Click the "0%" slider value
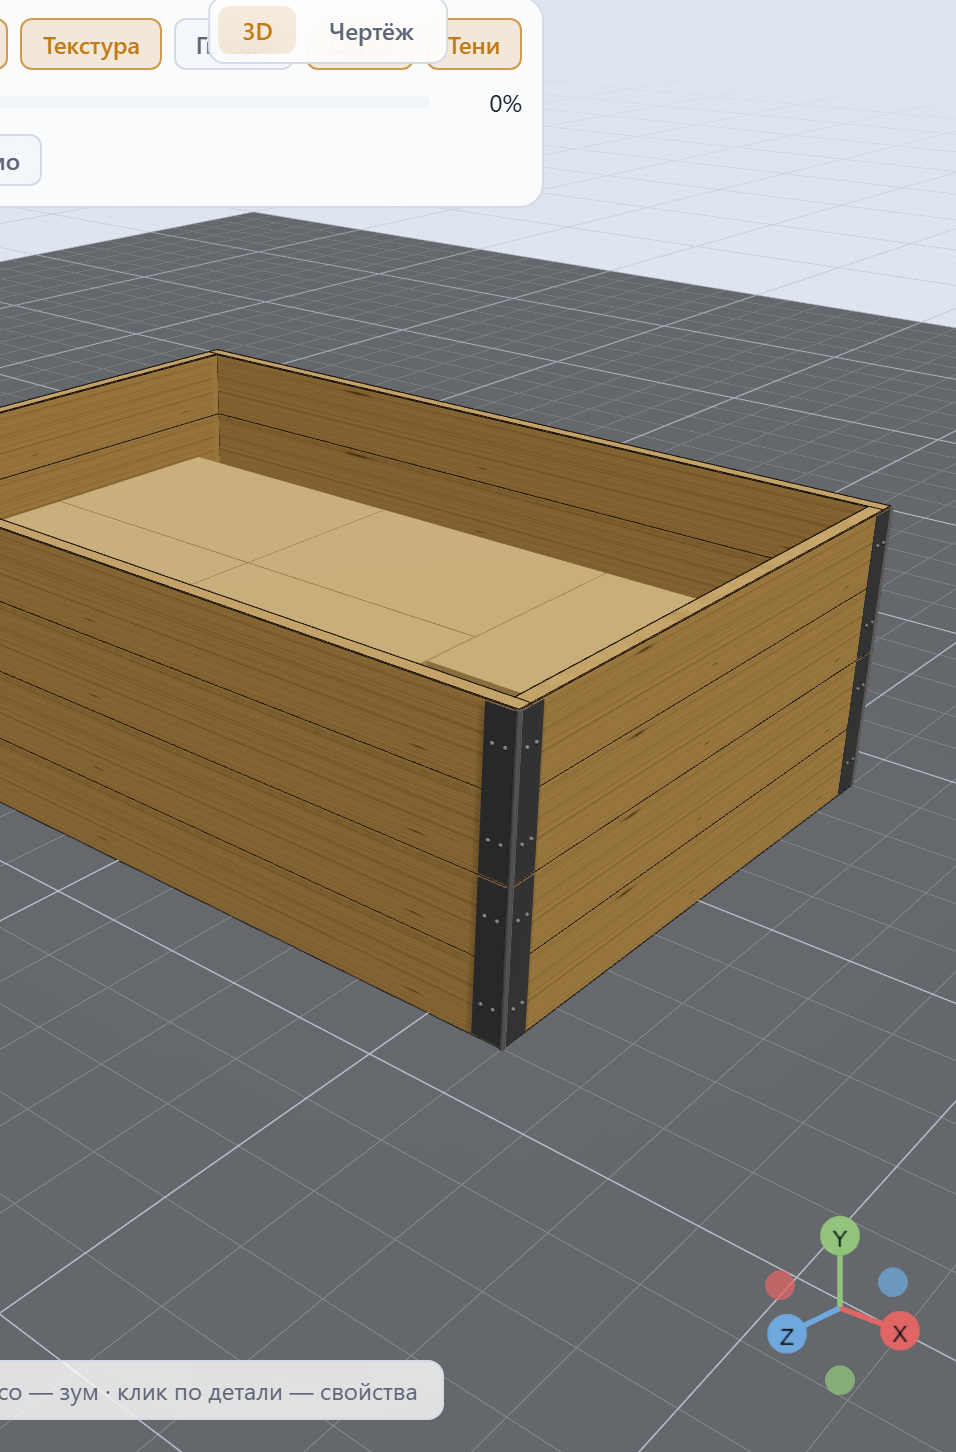The image size is (956, 1452). 505,104
